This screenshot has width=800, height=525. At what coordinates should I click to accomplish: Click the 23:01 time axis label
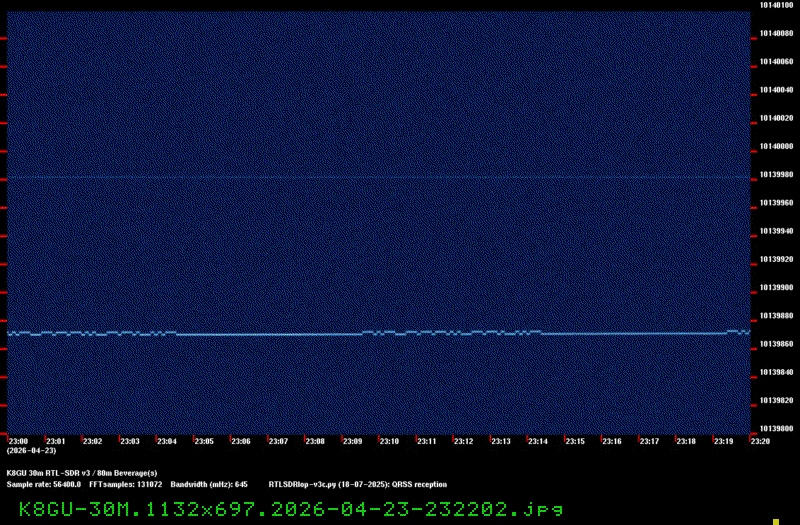click(x=56, y=441)
